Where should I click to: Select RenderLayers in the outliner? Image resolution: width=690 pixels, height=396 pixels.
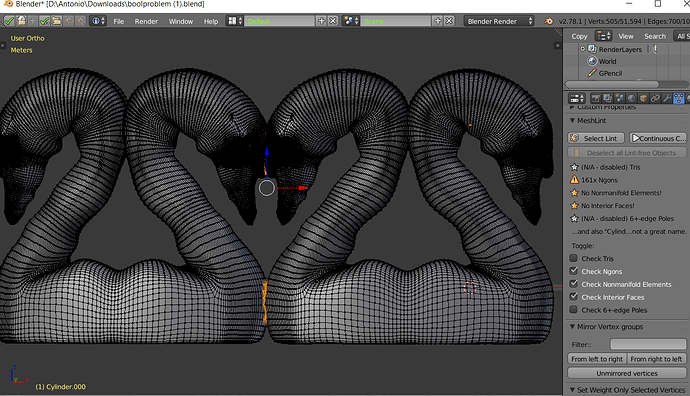[620, 49]
